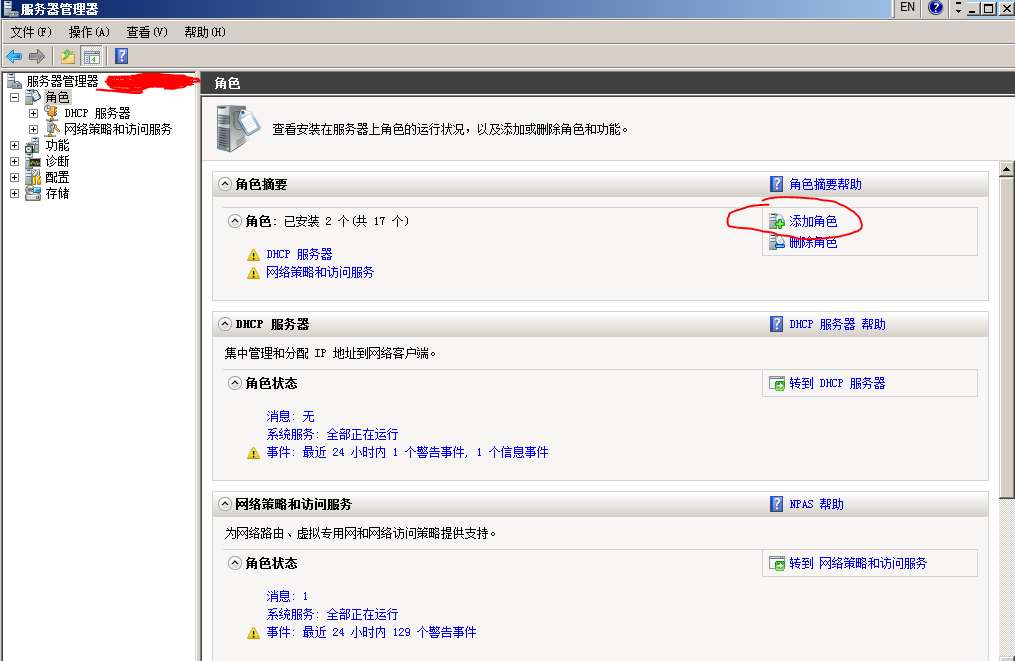Collapse the DHCP 服务器 section chevron
The image size is (1015, 661).
pos(225,324)
